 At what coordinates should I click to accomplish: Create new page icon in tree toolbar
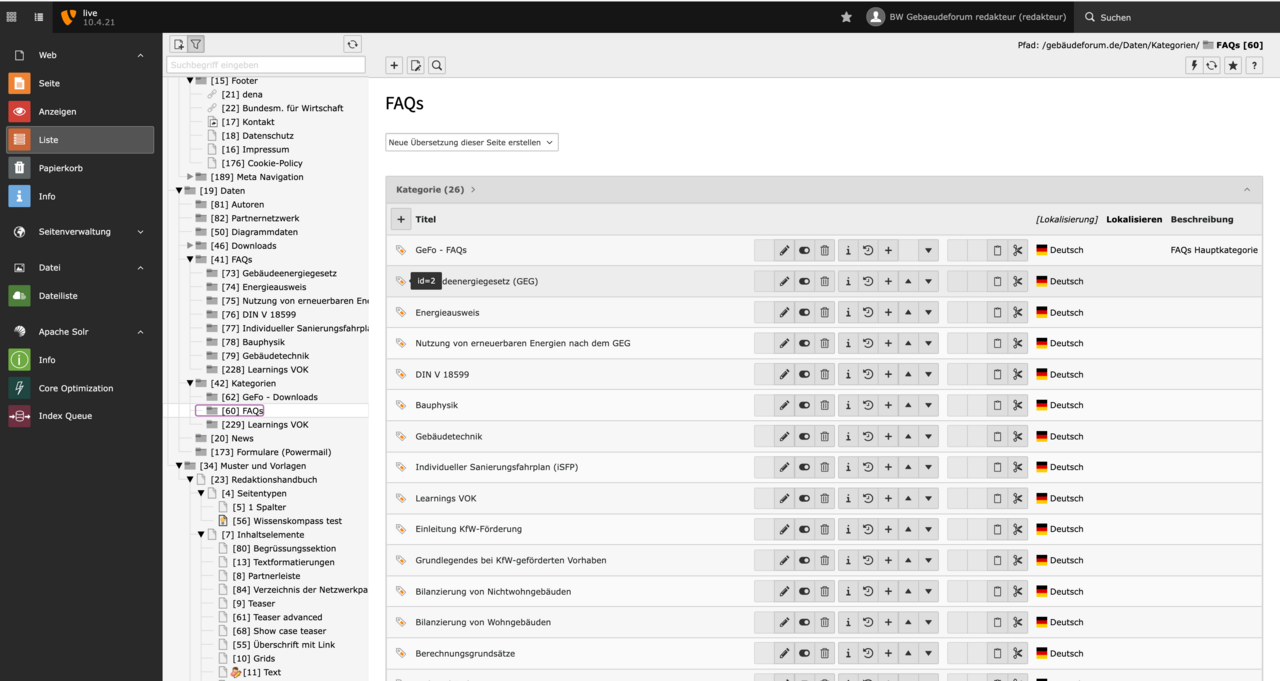(x=178, y=44)
